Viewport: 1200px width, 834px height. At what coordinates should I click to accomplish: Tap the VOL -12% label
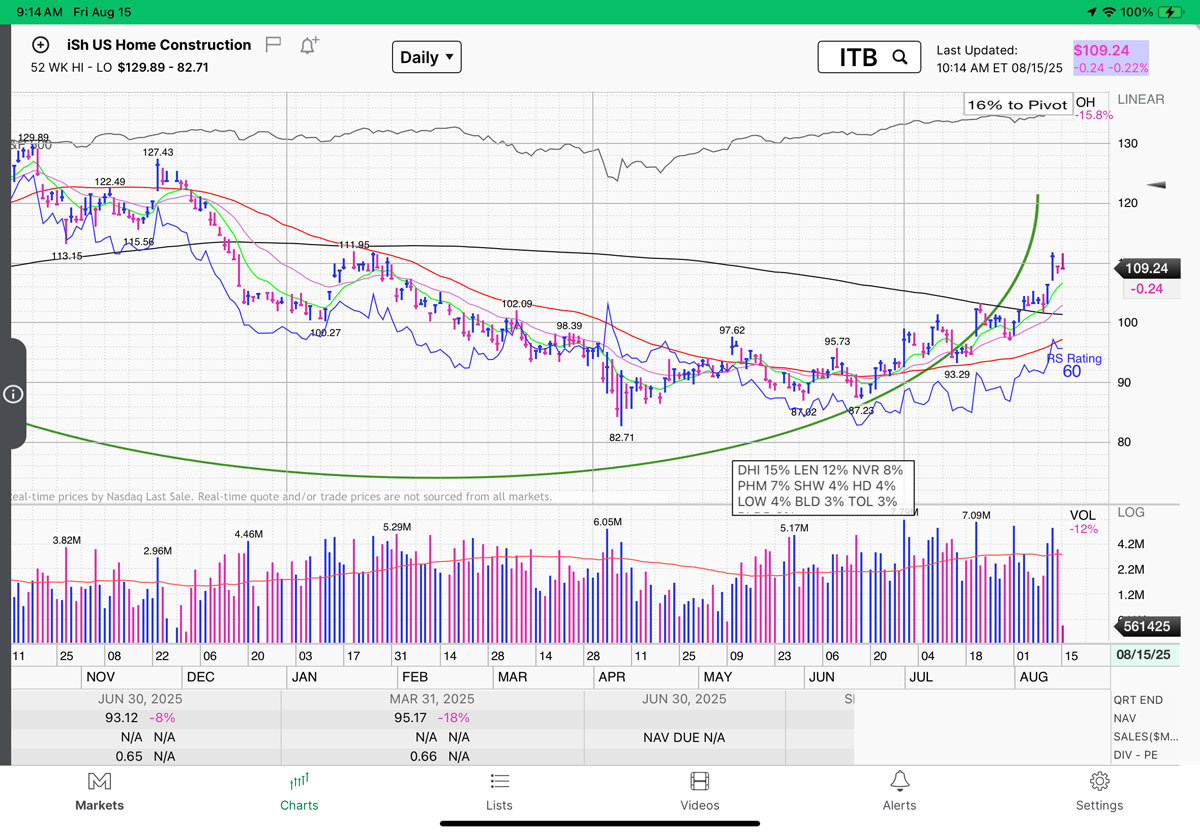(1084, 520)
